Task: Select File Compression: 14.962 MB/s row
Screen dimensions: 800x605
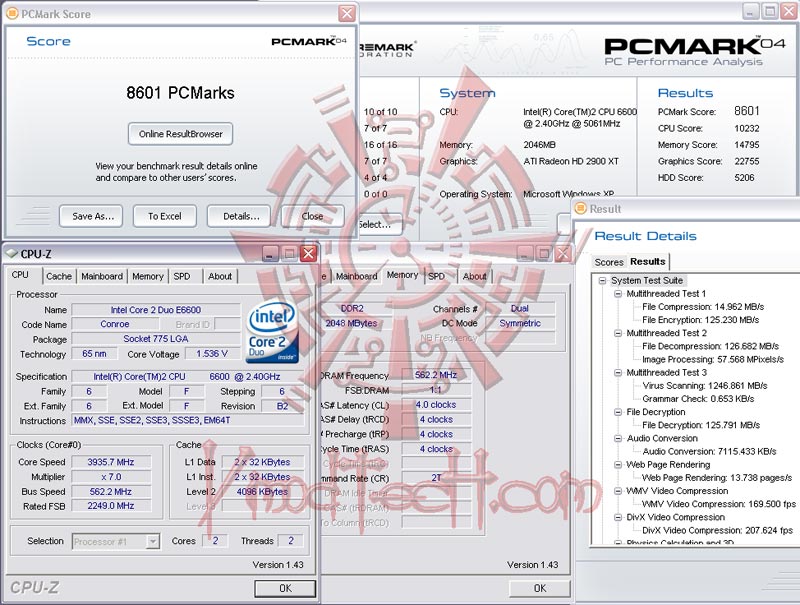Action: [x=703, y=307]
